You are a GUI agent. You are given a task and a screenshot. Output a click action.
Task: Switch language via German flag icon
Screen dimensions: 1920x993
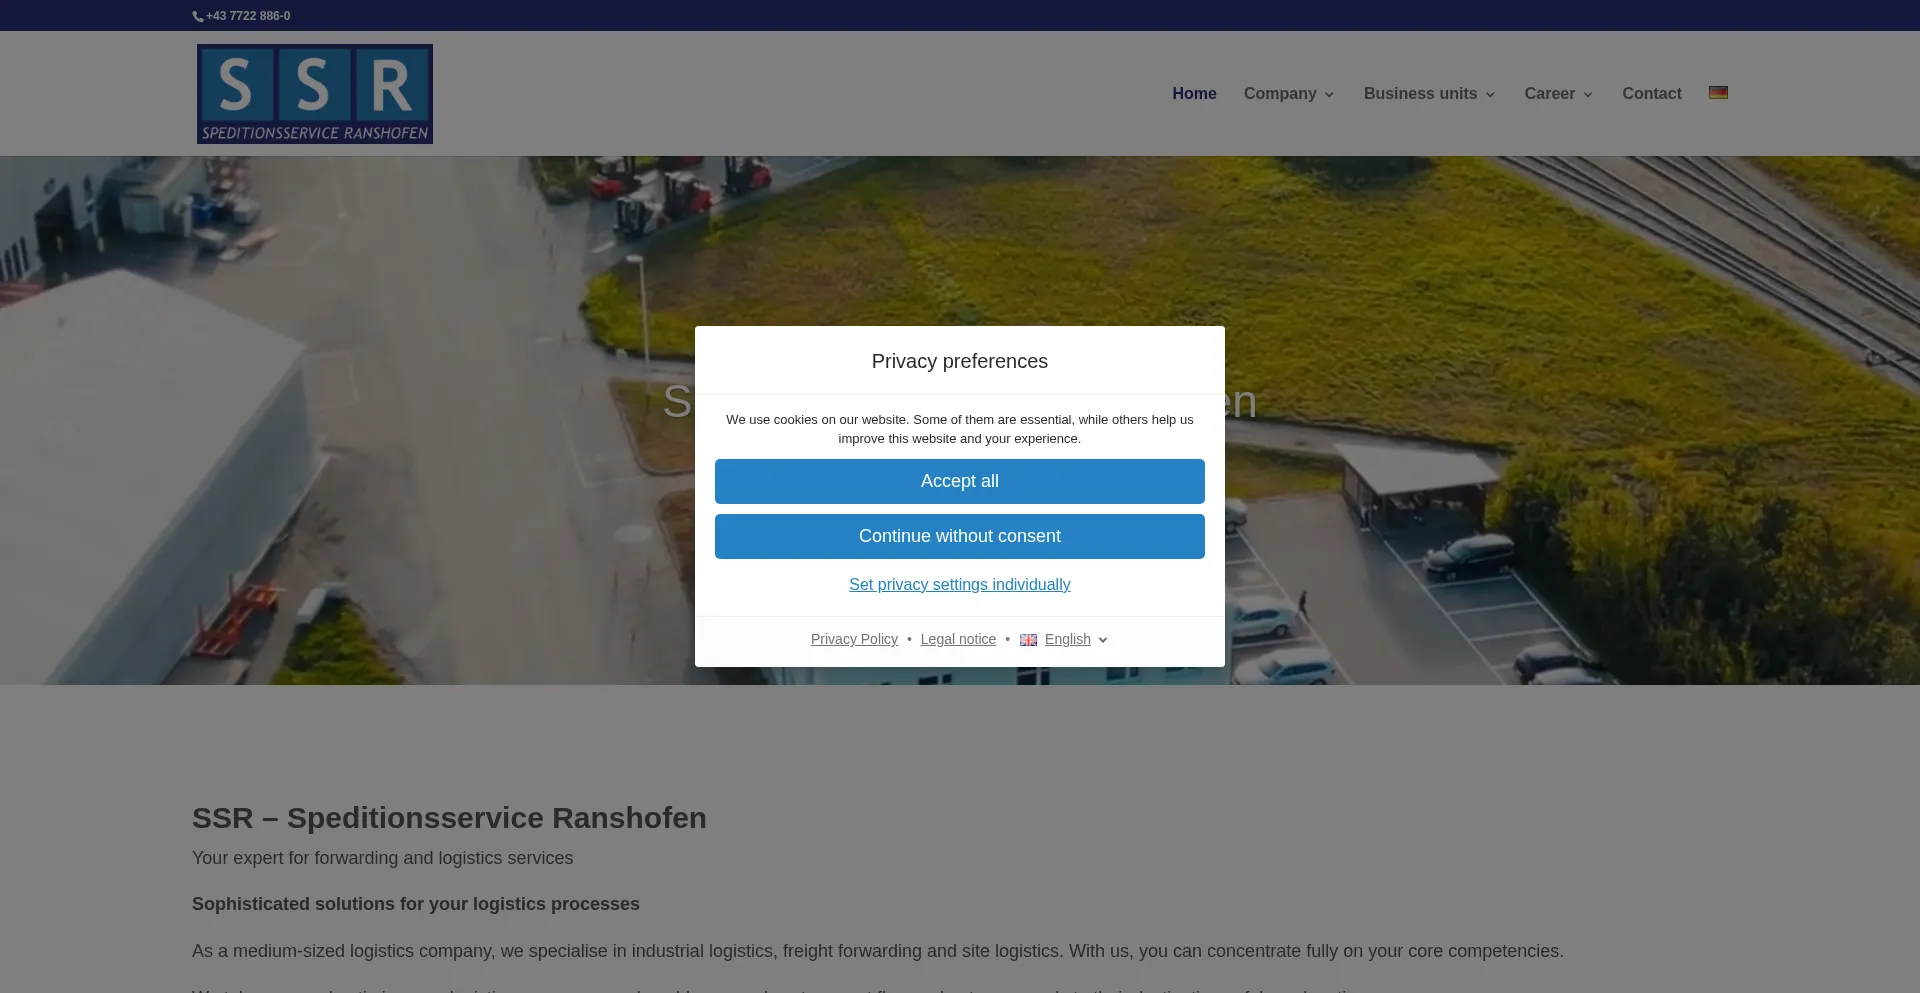1718,93
